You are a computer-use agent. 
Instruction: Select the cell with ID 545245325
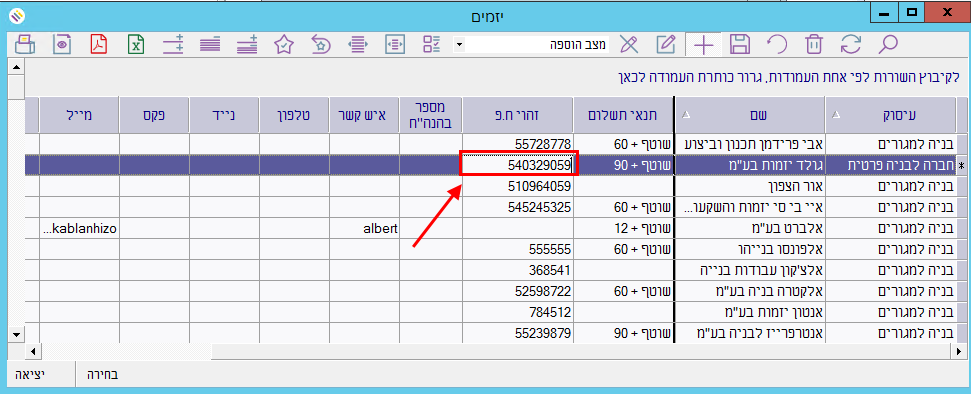518,207
